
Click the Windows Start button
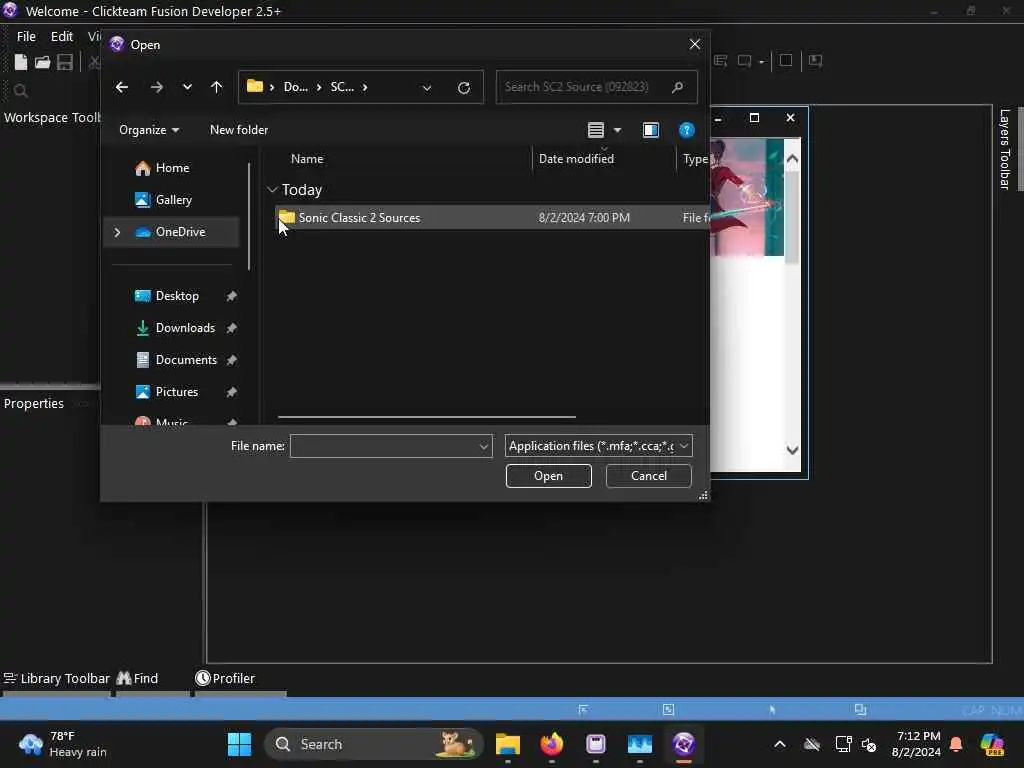[239, 744]
